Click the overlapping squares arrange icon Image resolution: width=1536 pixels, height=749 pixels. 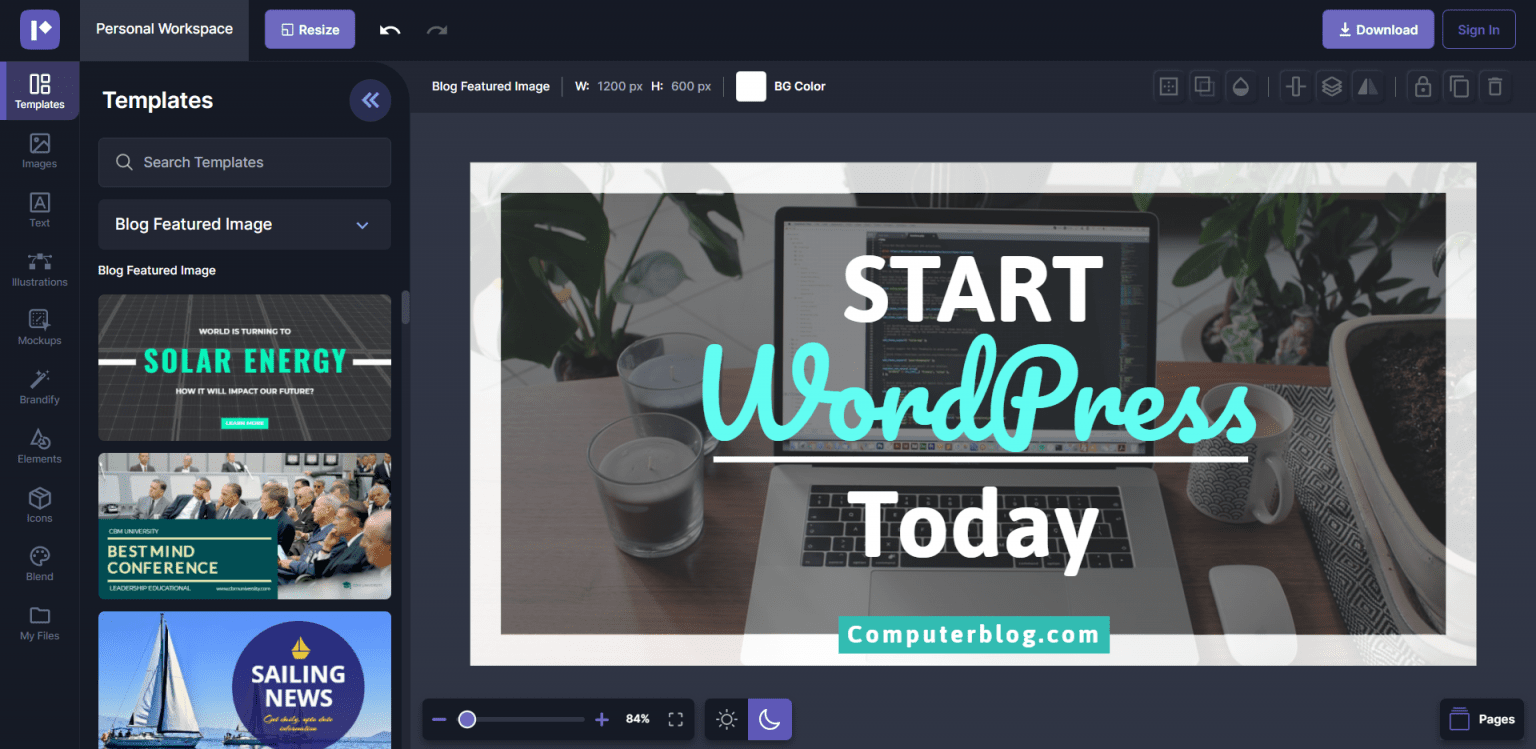(x=1204, y=86)
